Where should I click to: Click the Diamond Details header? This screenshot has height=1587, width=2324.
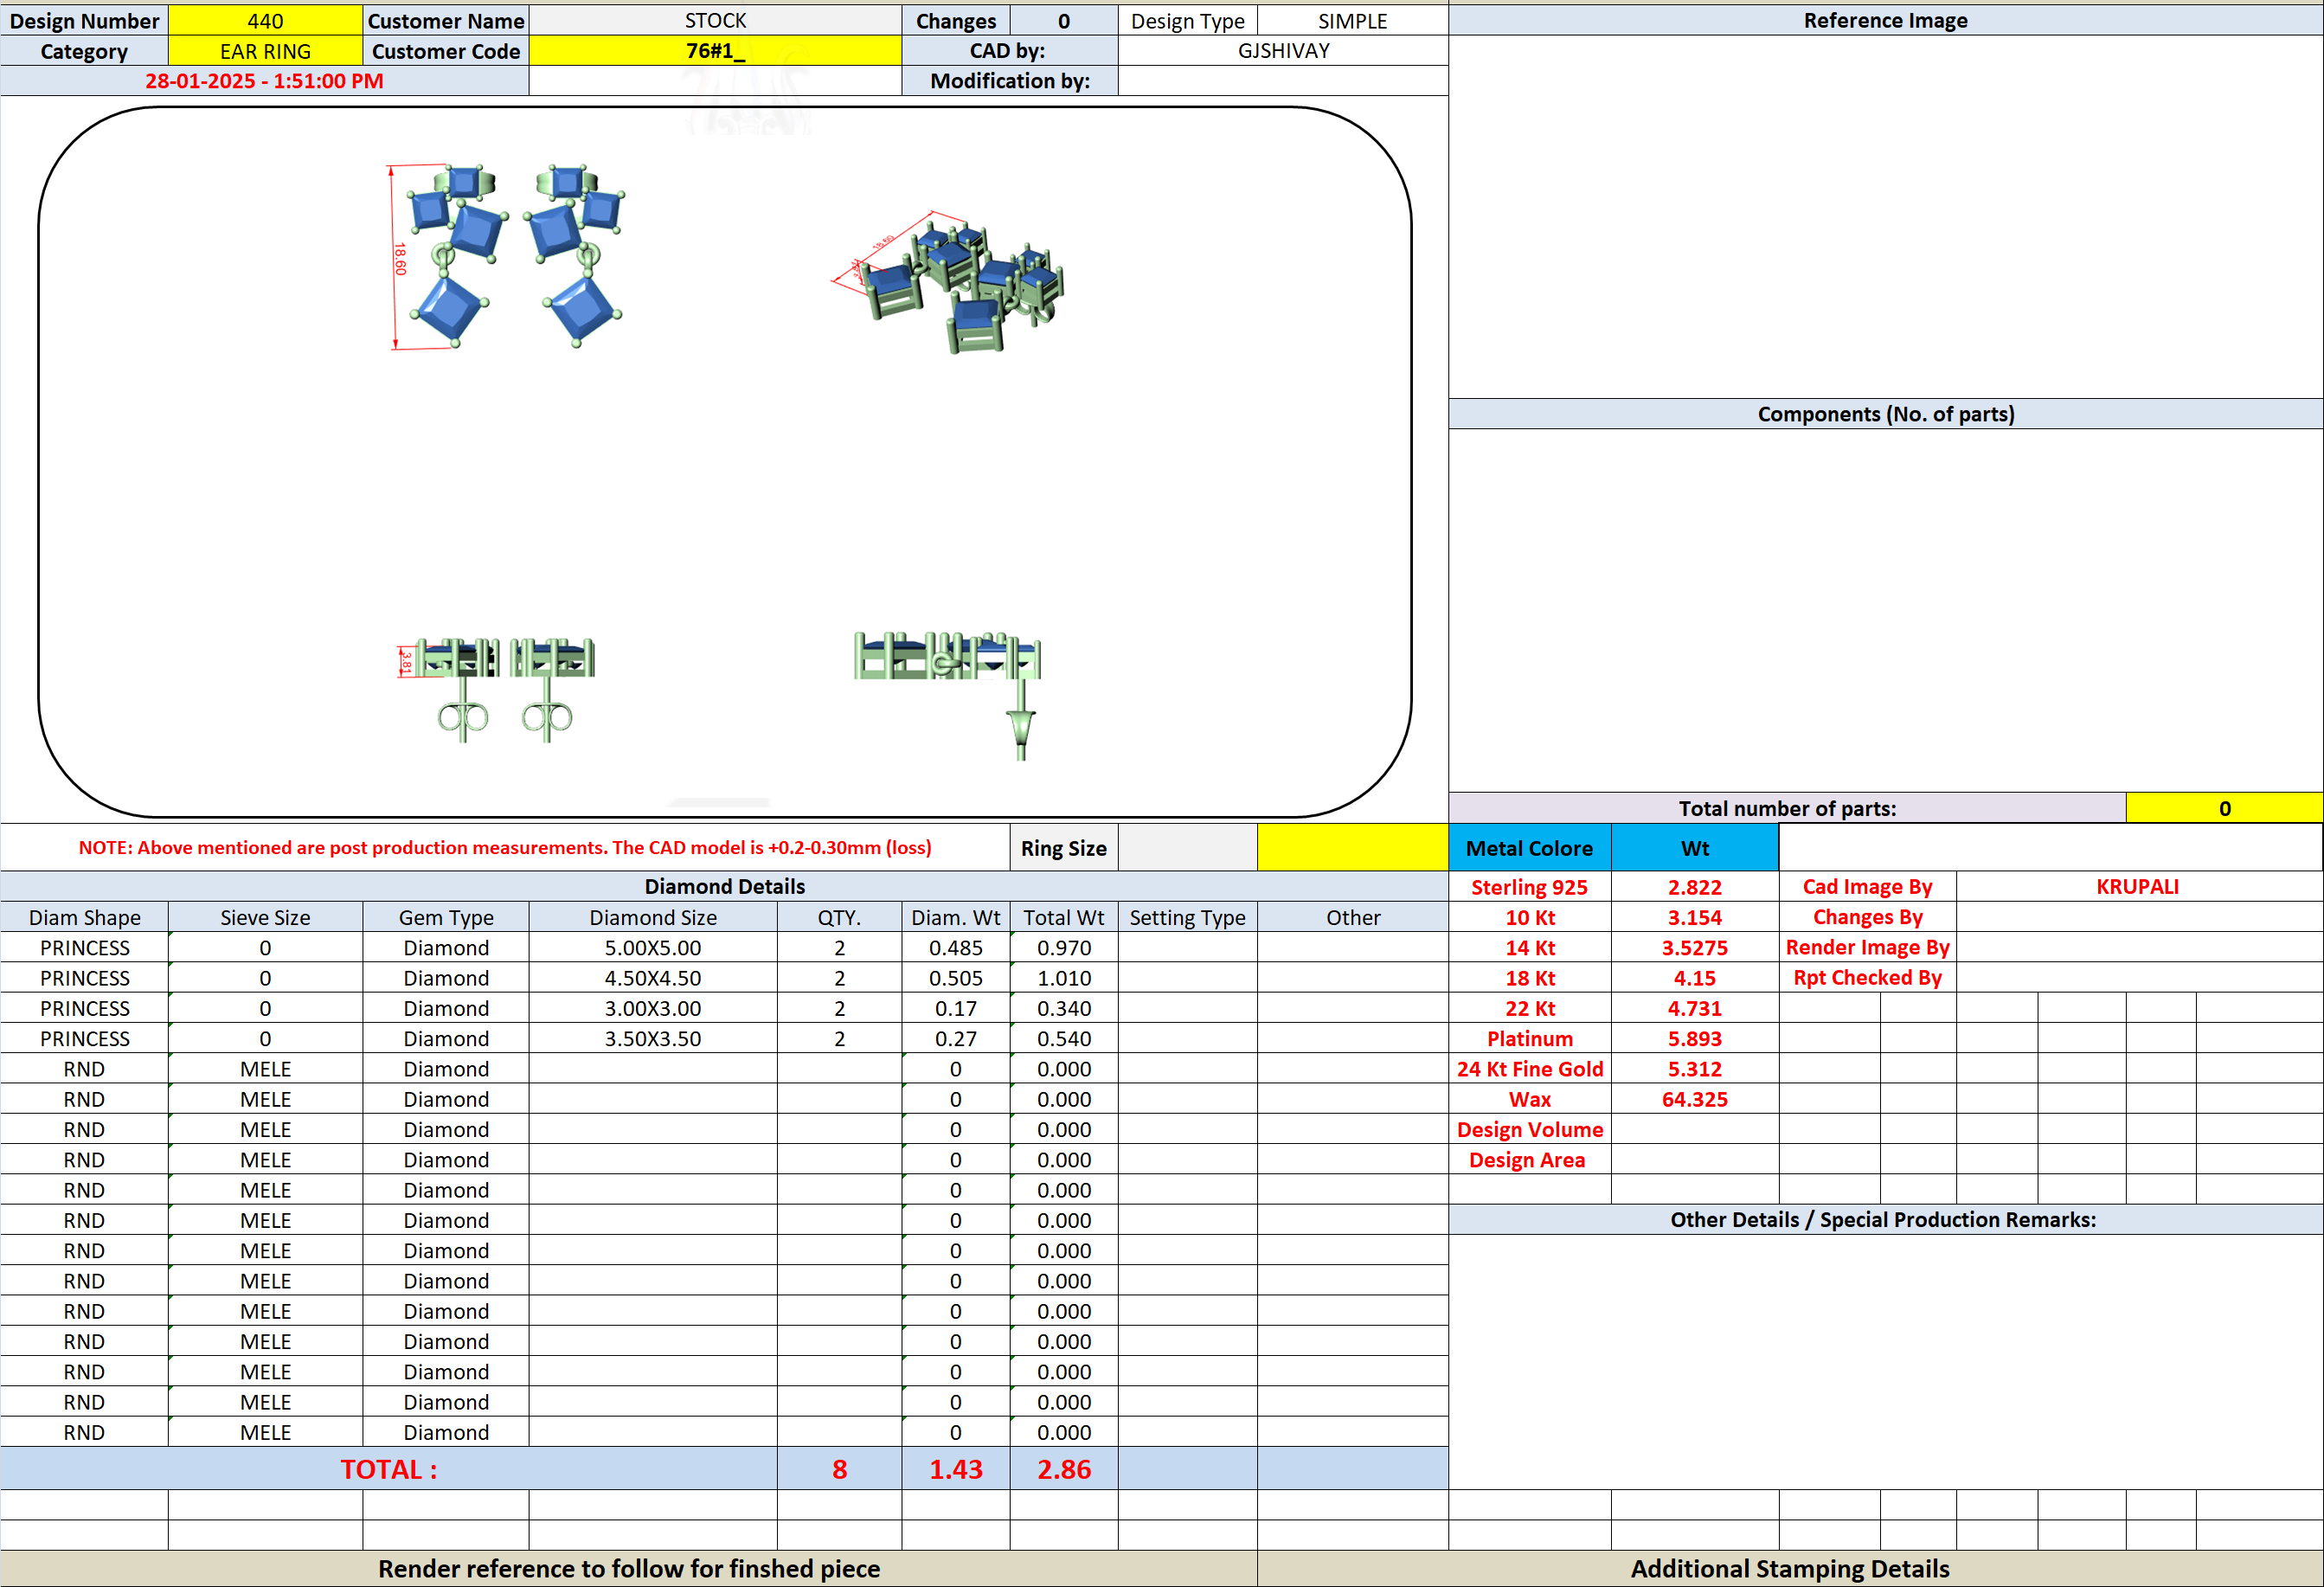coord(724,886)
